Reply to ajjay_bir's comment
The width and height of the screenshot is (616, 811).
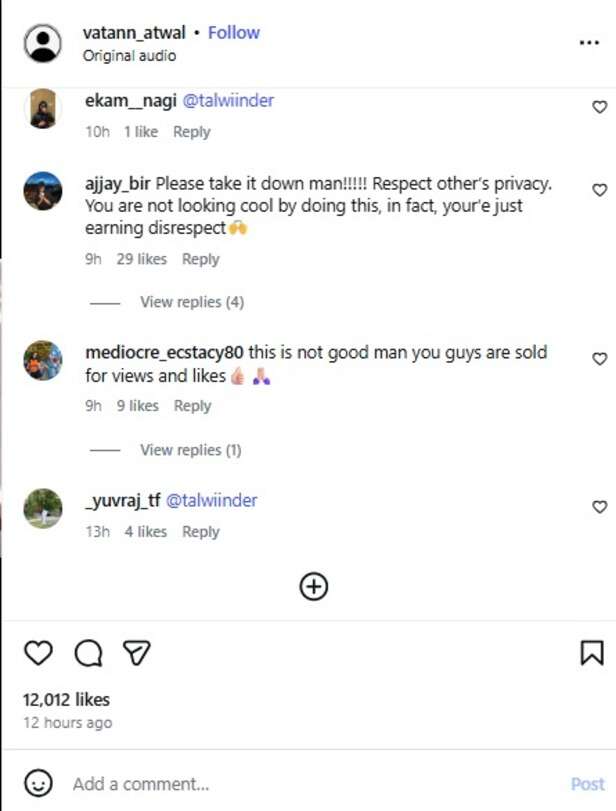point(200,258)
